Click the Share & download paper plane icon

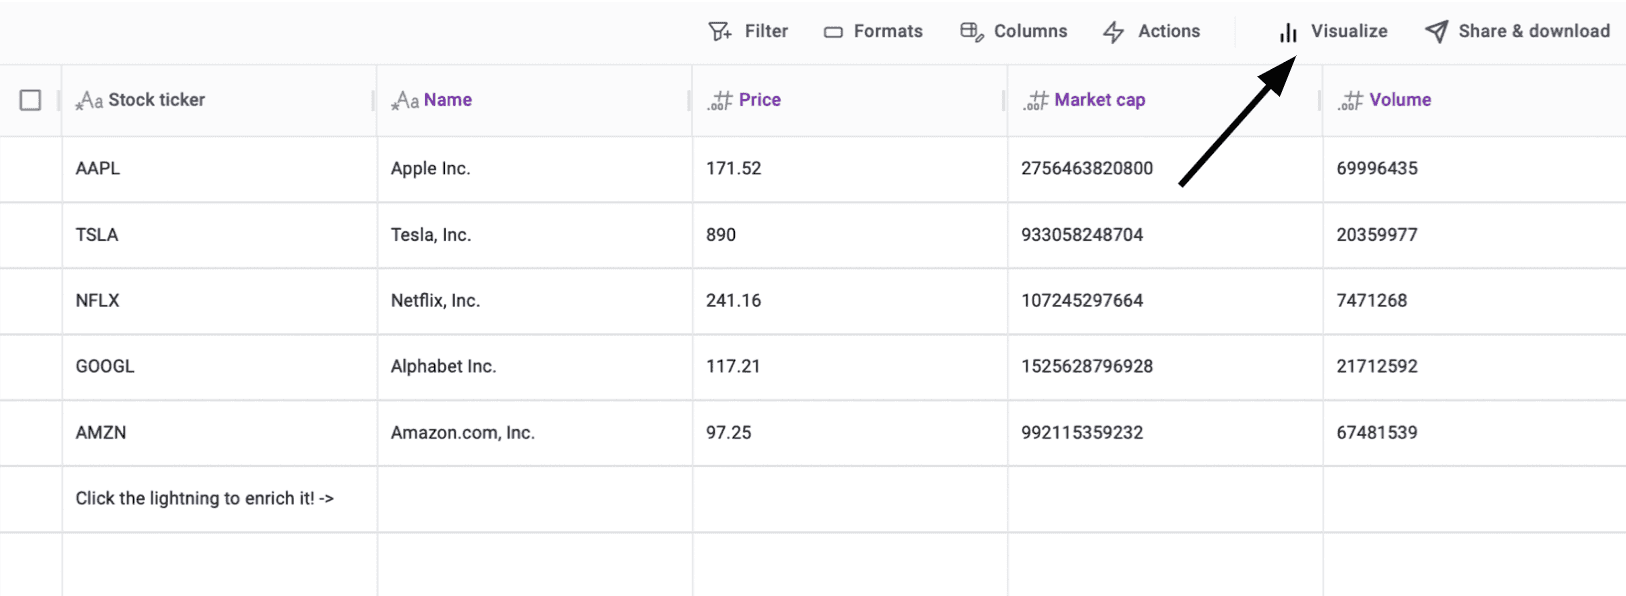[x=1436, y=32]
